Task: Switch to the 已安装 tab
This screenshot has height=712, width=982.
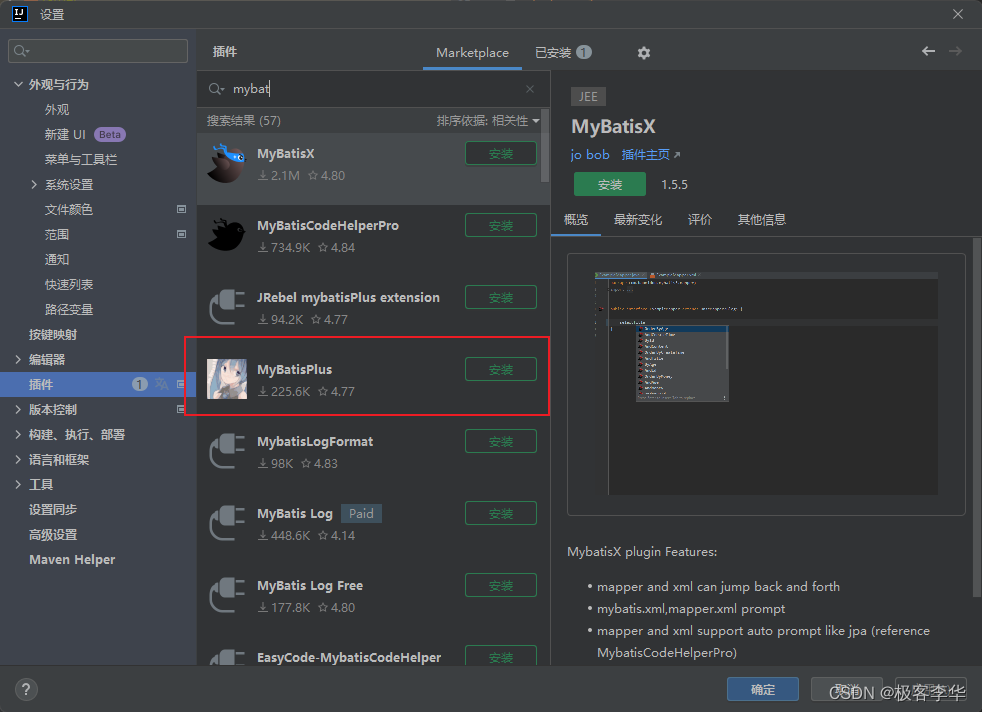Action: pos(563,53)
